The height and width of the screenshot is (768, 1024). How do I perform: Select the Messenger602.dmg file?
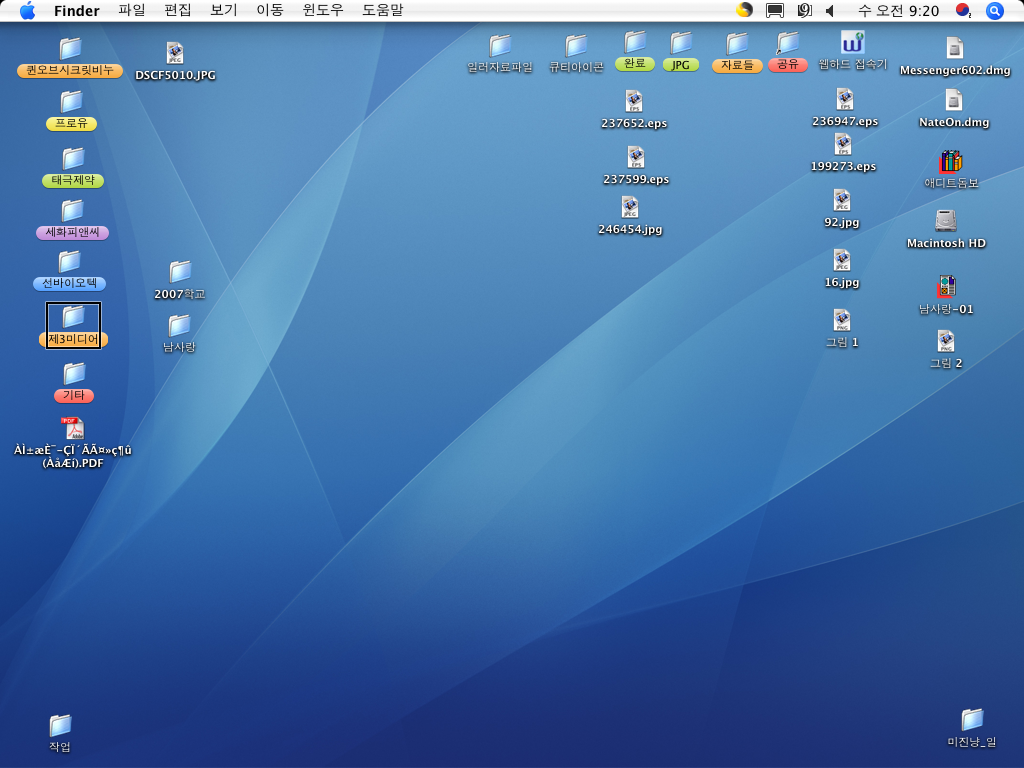click(954, 49)
